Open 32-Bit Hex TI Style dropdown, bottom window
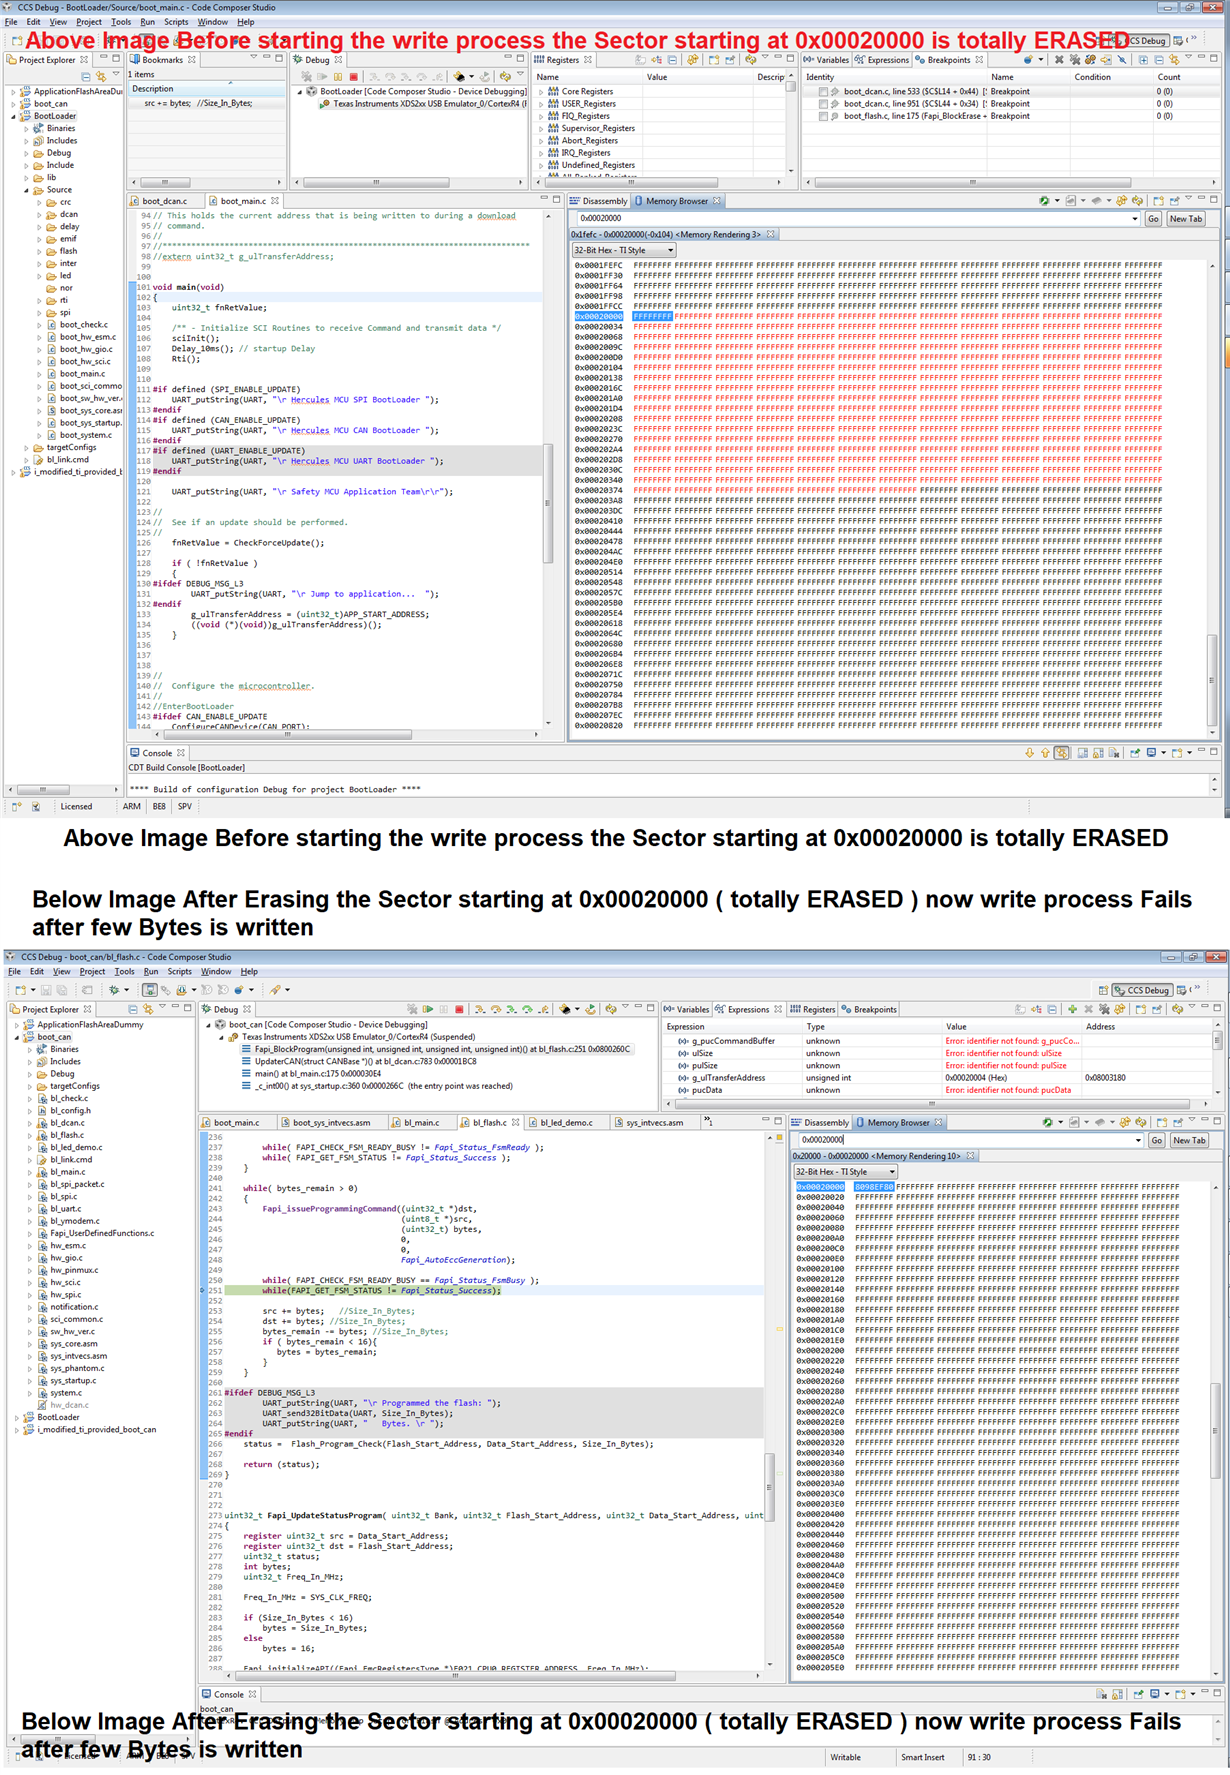This screenshot has width=1230, height=1775. point(845,1171)
